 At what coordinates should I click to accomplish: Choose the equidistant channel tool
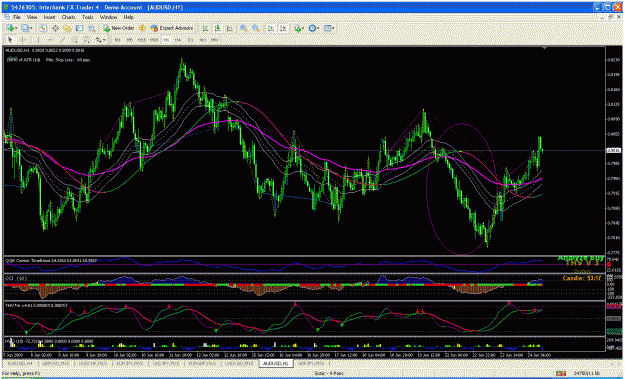pos(75,40)
